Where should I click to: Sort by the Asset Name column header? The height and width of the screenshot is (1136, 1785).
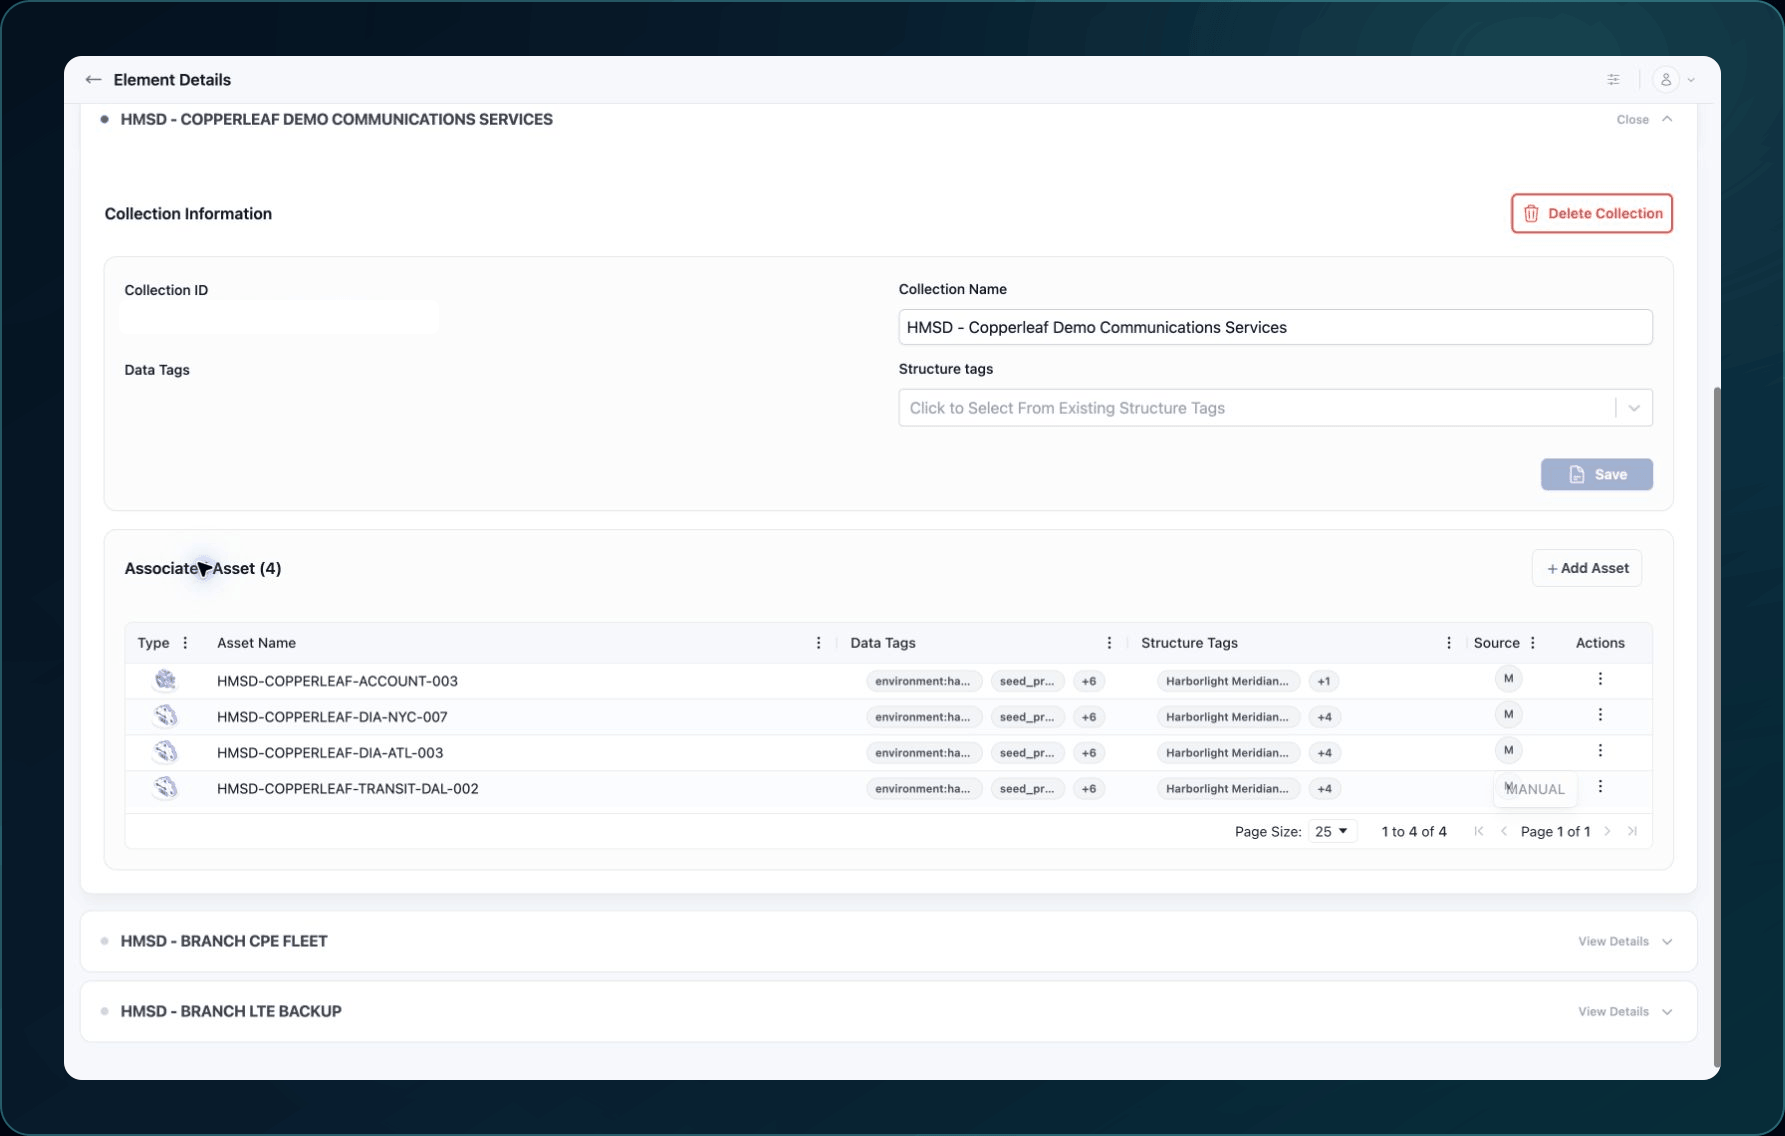point(256,643)
